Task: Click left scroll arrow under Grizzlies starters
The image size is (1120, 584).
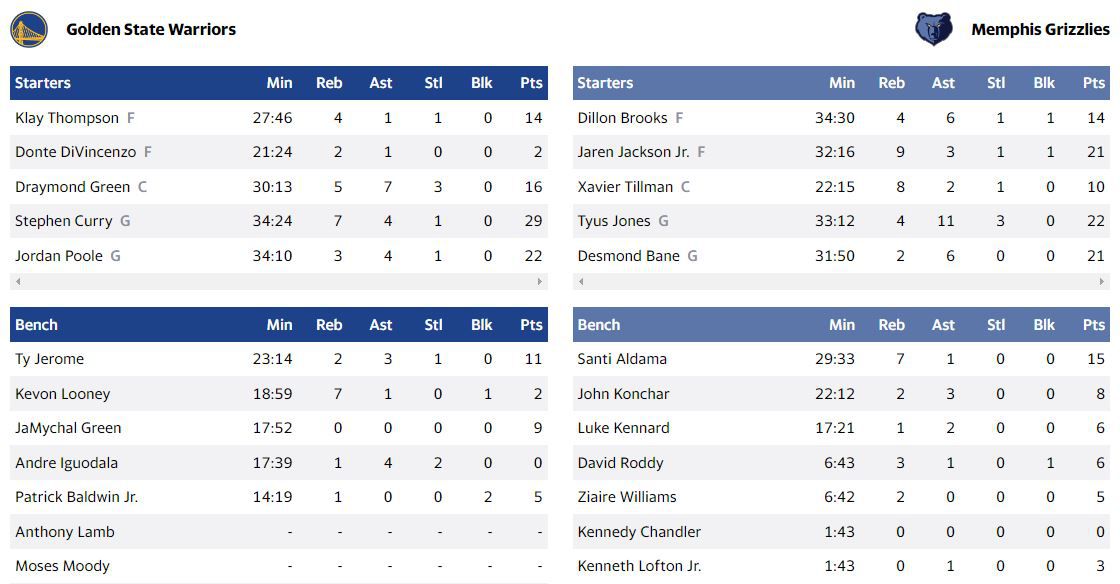Action: (x=581, y=281)
